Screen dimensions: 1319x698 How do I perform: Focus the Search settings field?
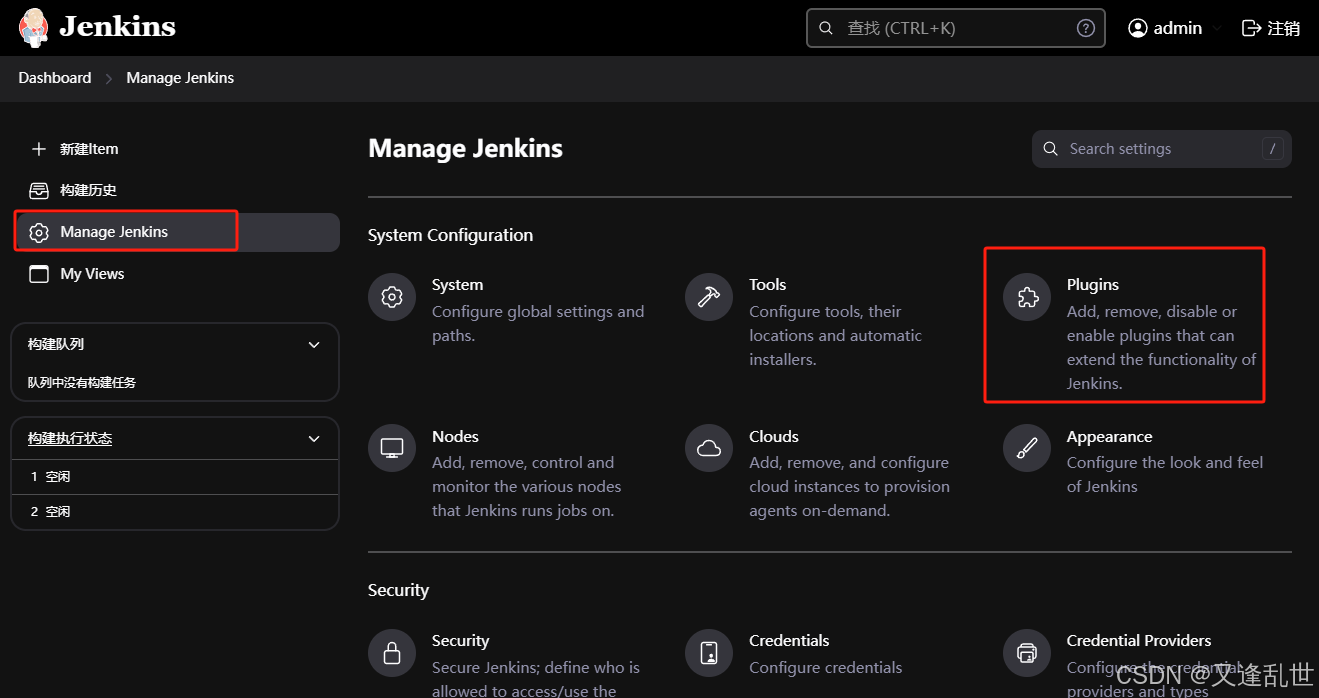(x=1162, y=149)
